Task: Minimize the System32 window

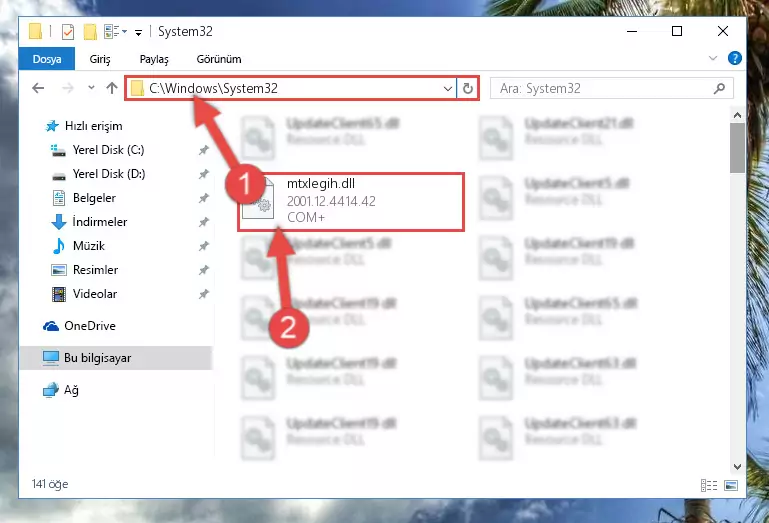Action: 632,31
